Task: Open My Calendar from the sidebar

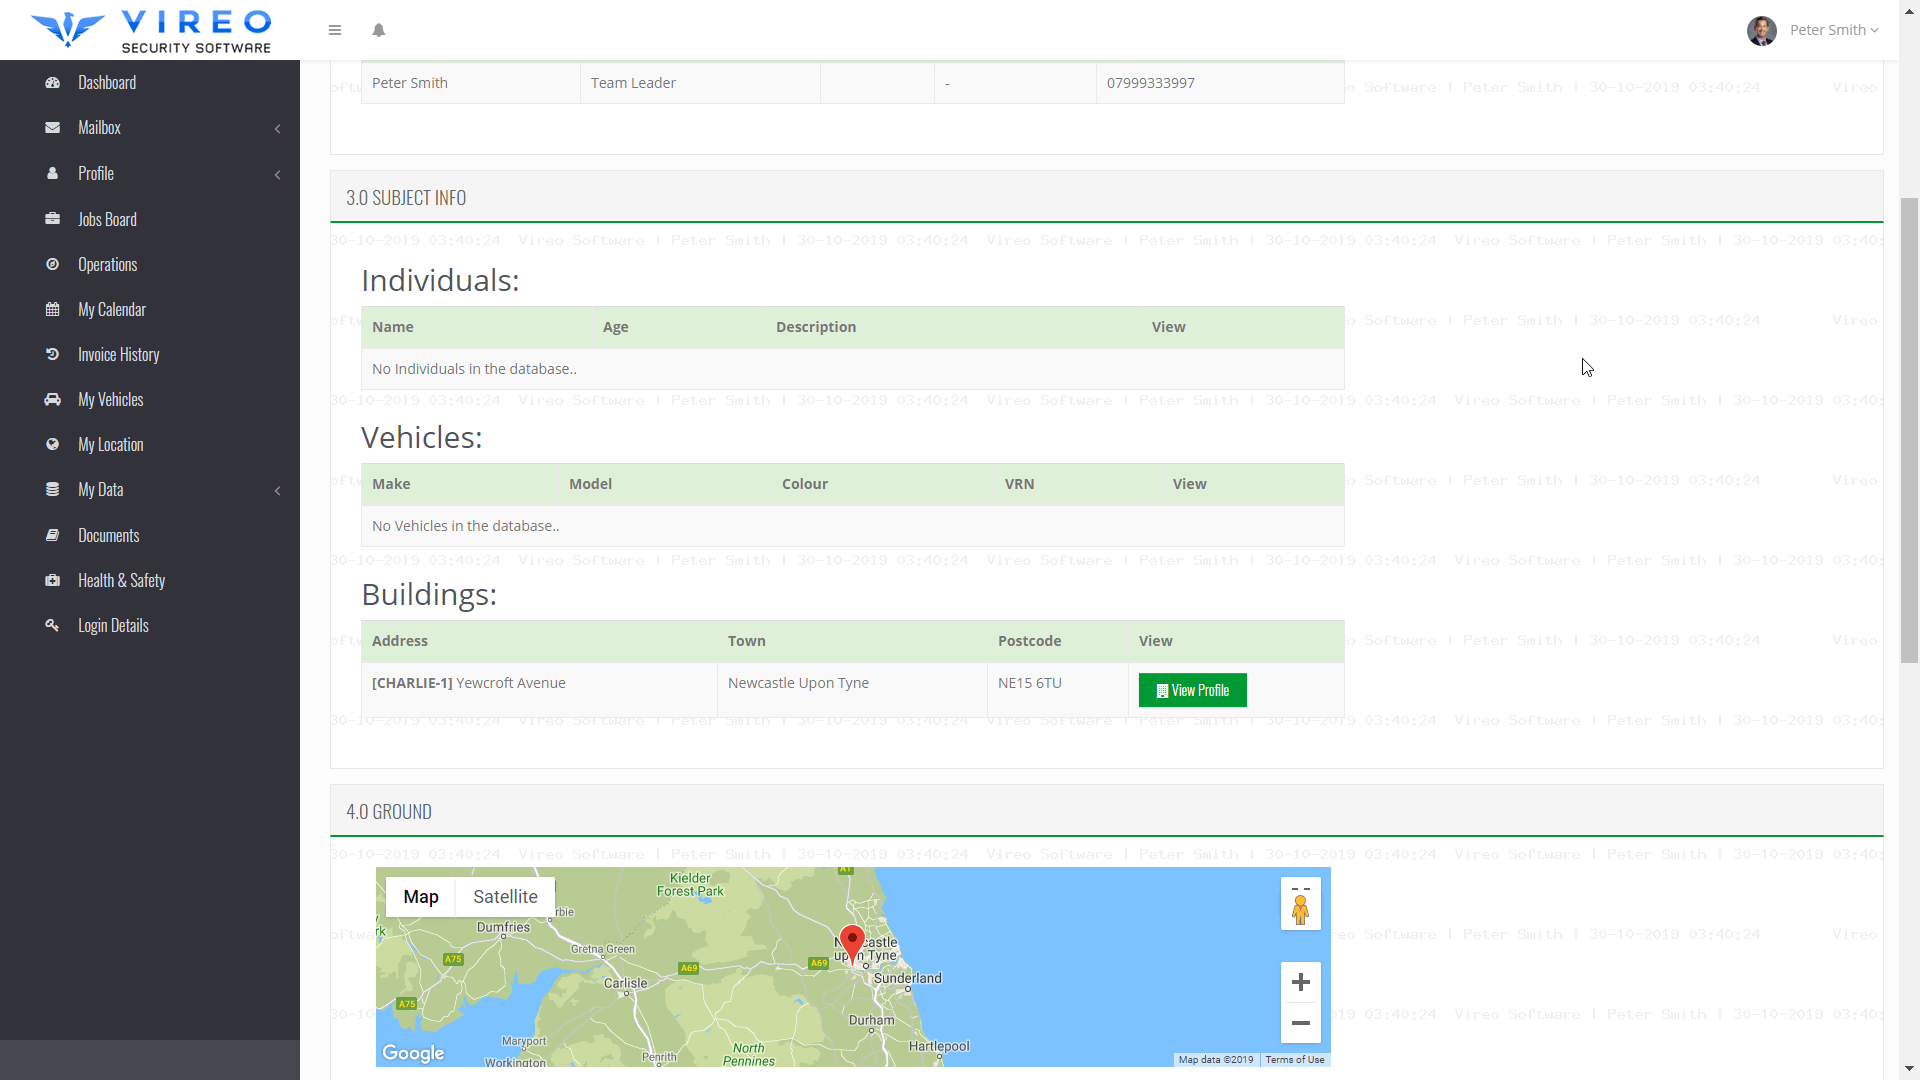Action: pos(113,309)
